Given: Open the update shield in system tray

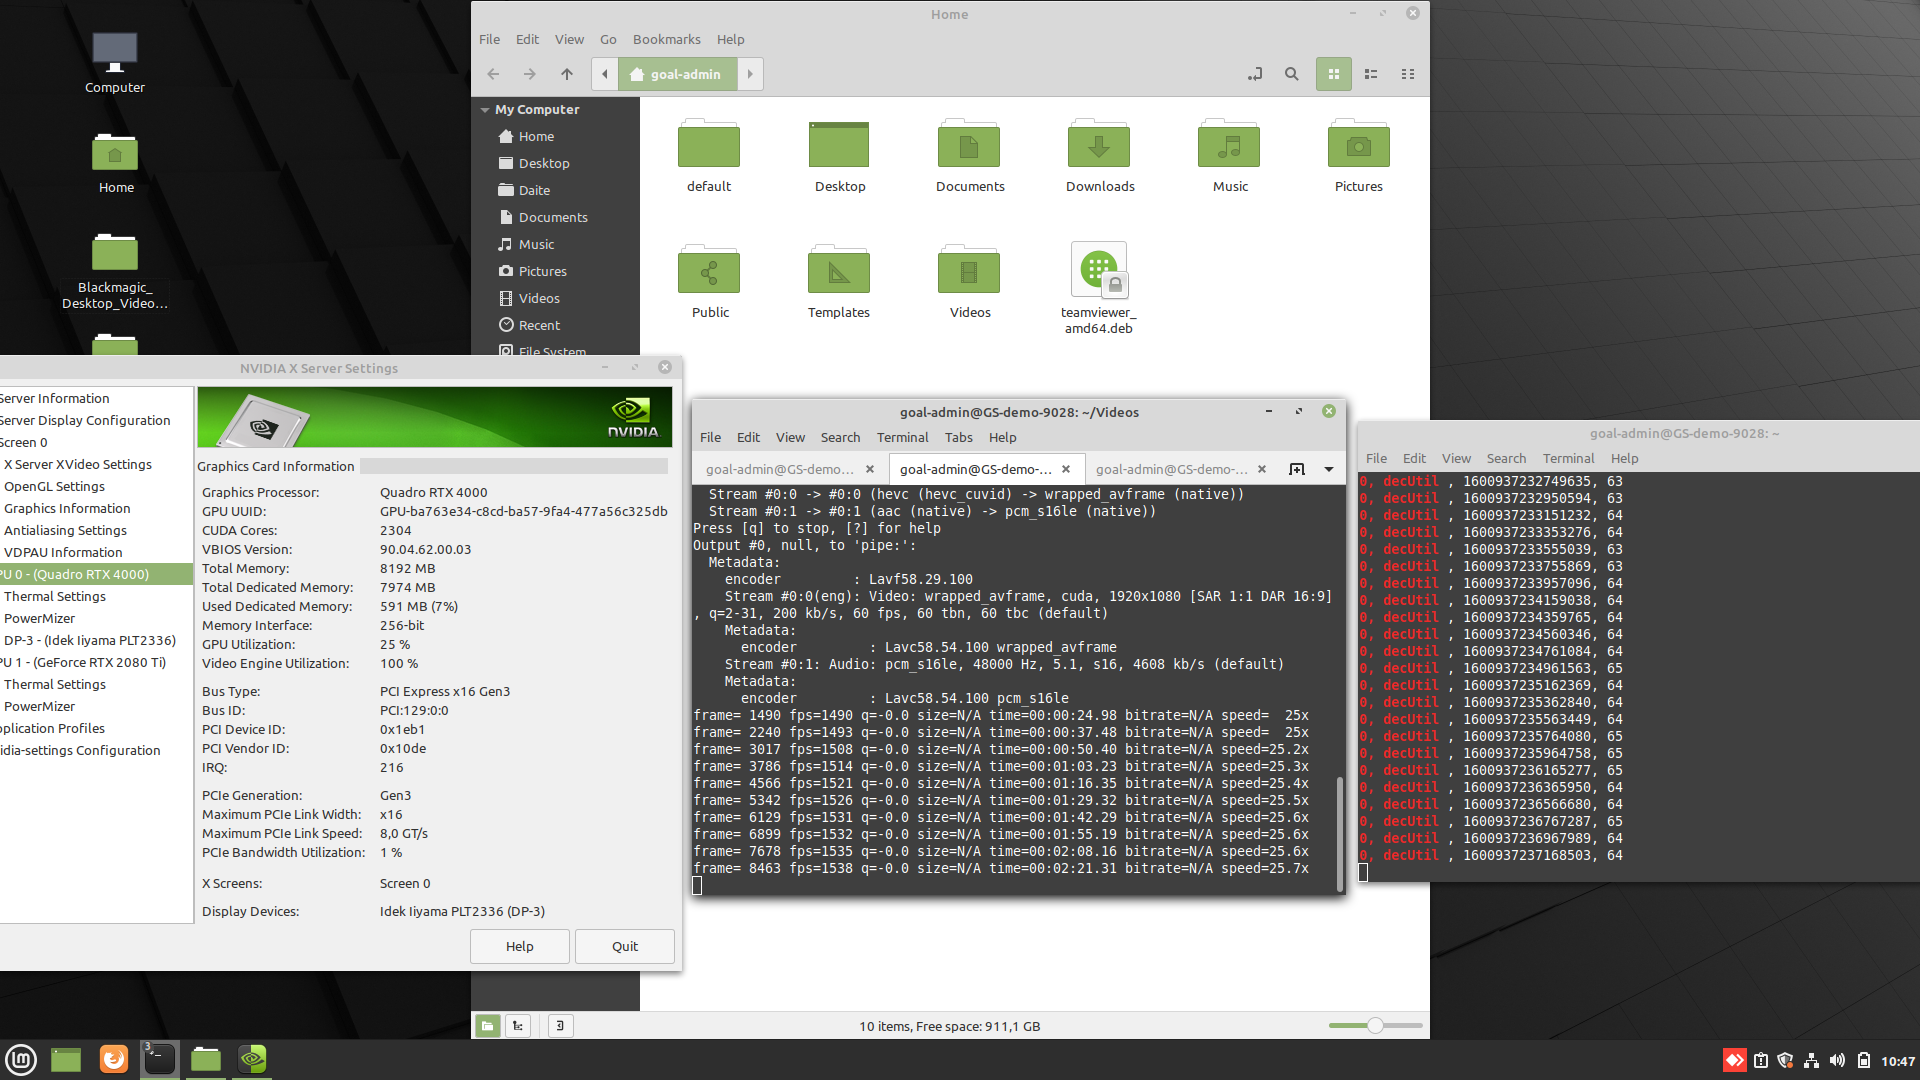Looking at the screenshot, I should pyautogui.click(x=1785, y=1060).
